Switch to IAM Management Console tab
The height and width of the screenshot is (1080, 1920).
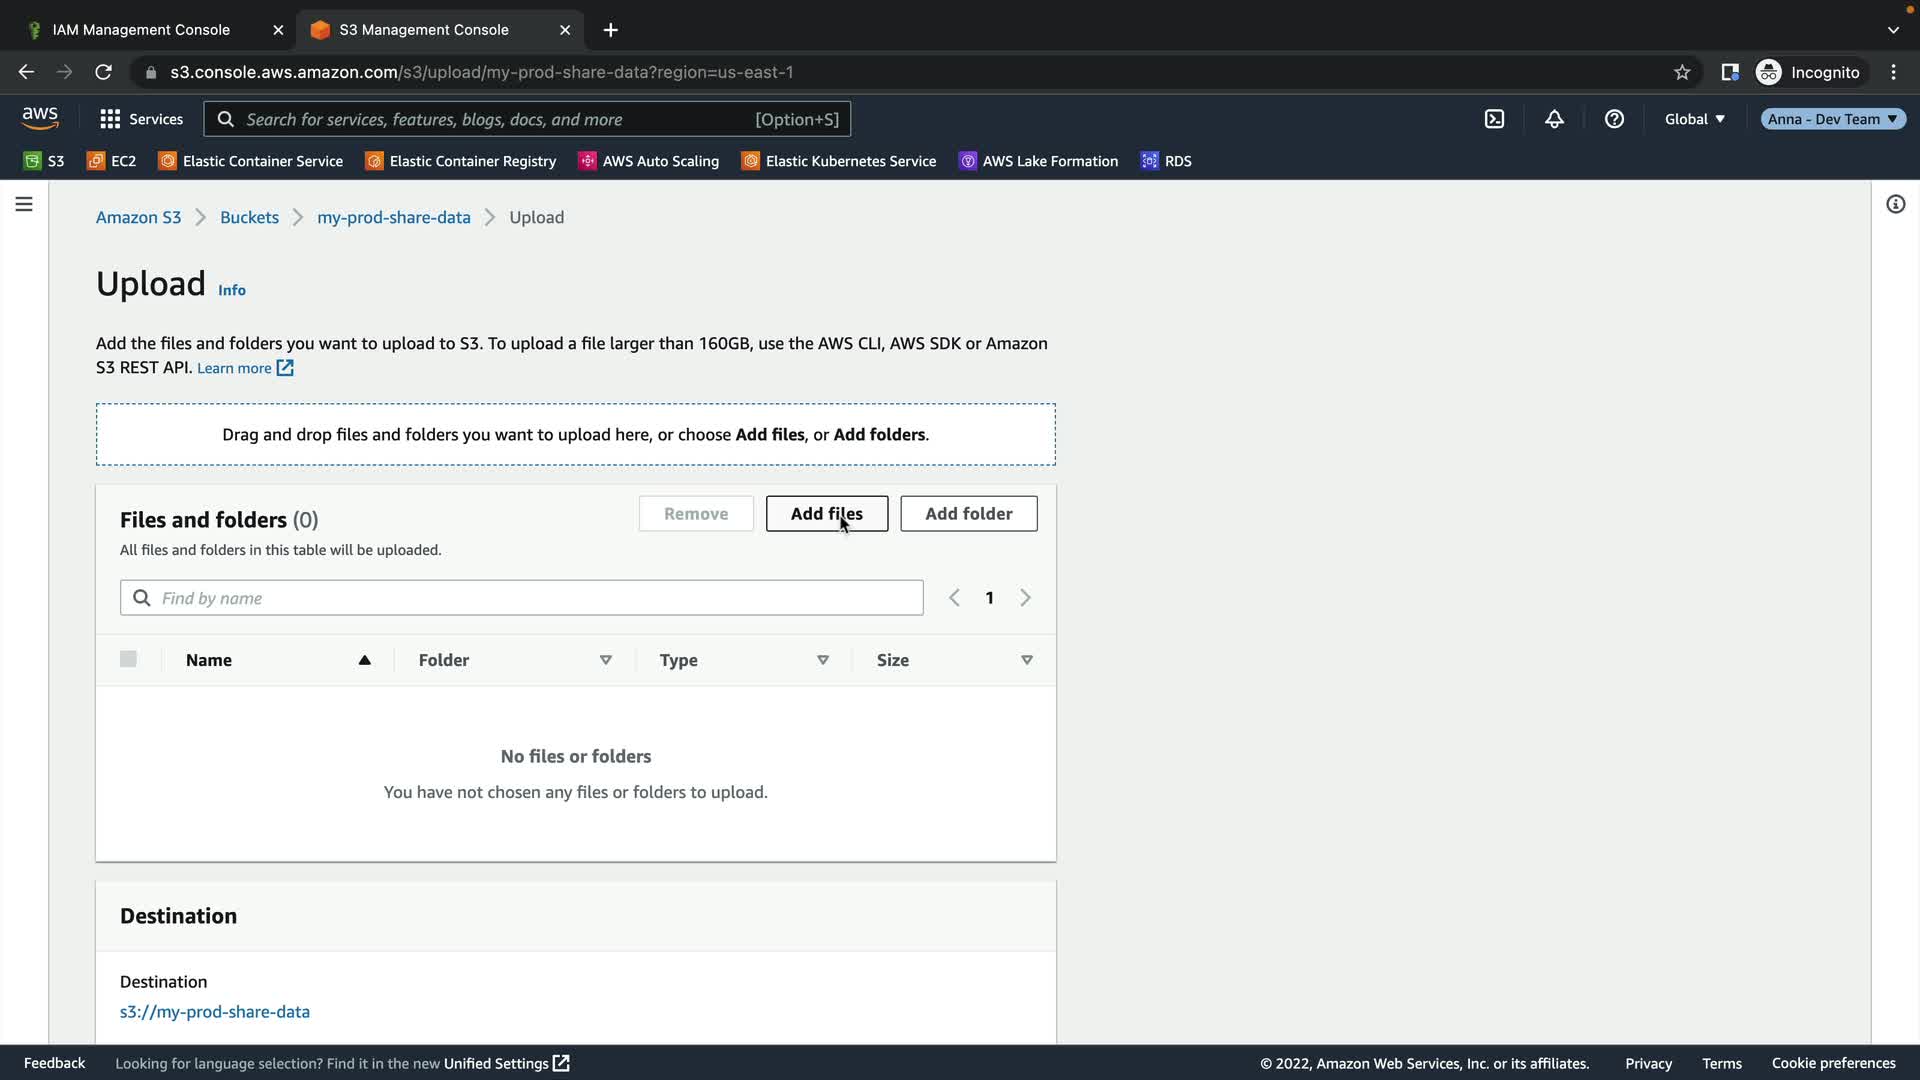tap(141, 30)
